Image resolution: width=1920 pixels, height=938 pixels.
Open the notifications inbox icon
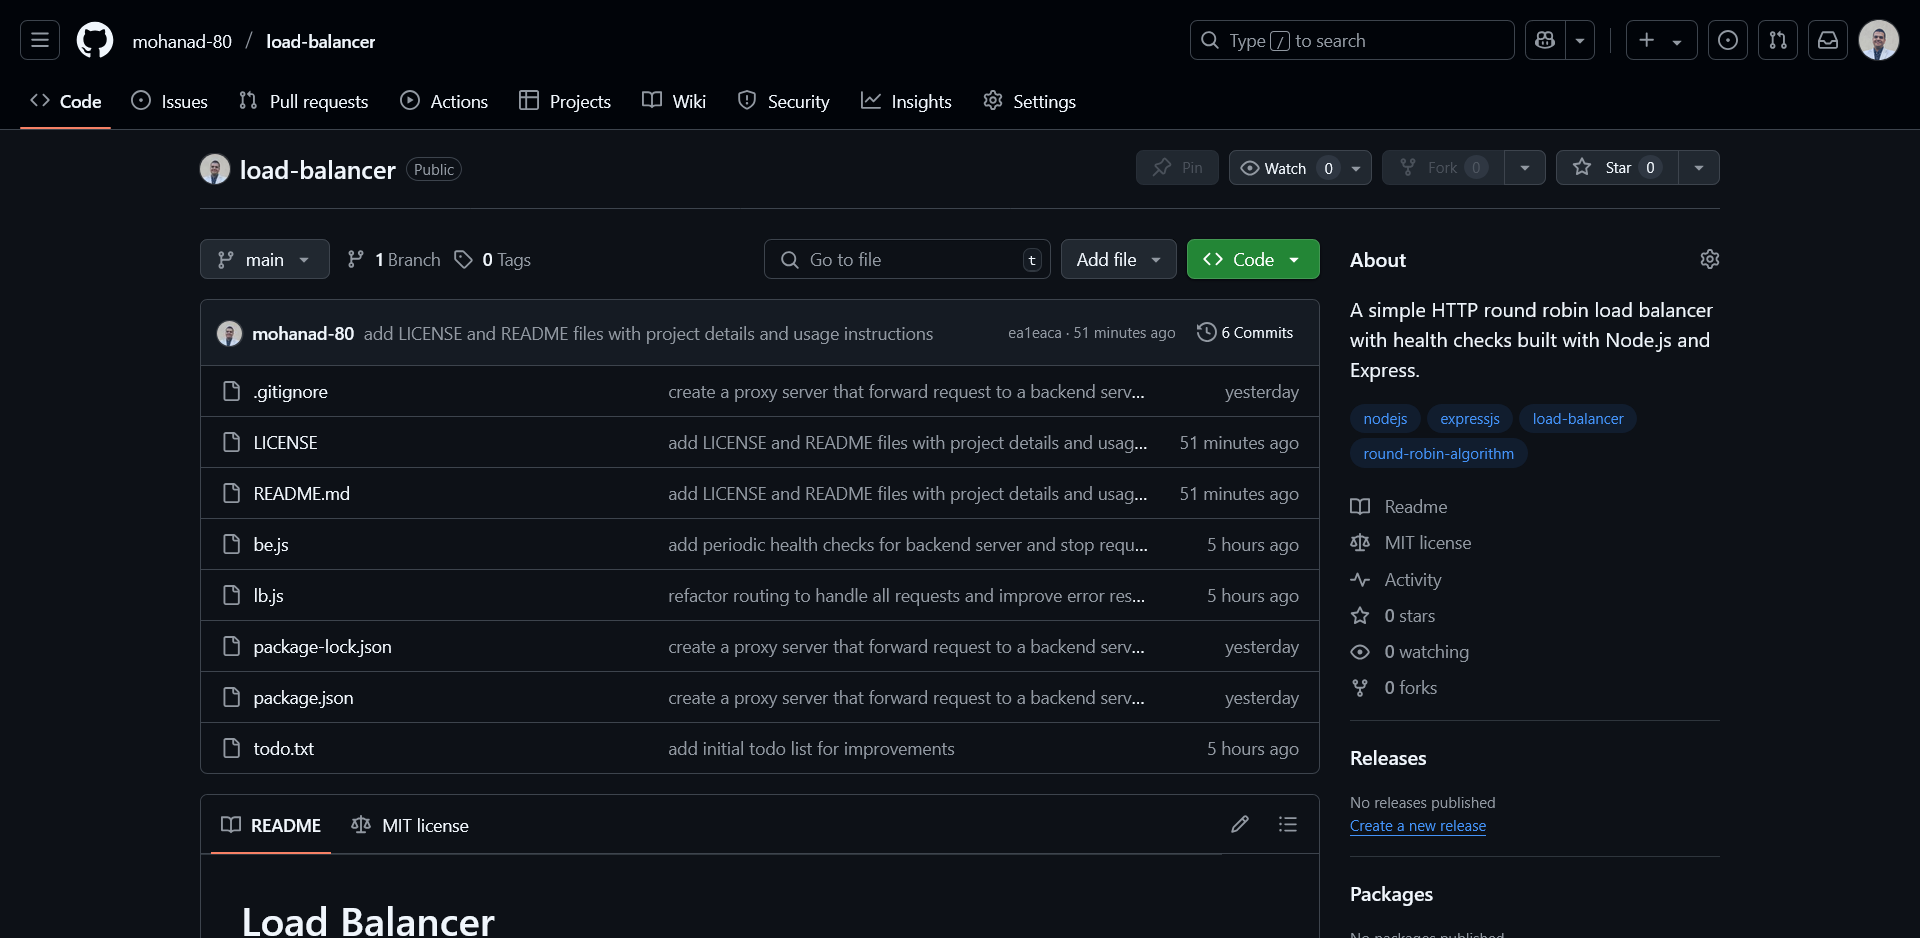coord(1828,40)
